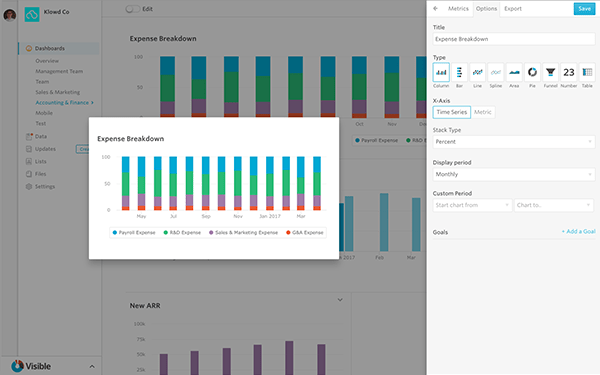Screen dimensions: 600x375
Task: Select the Pie chart type
Action: [532, 72]
